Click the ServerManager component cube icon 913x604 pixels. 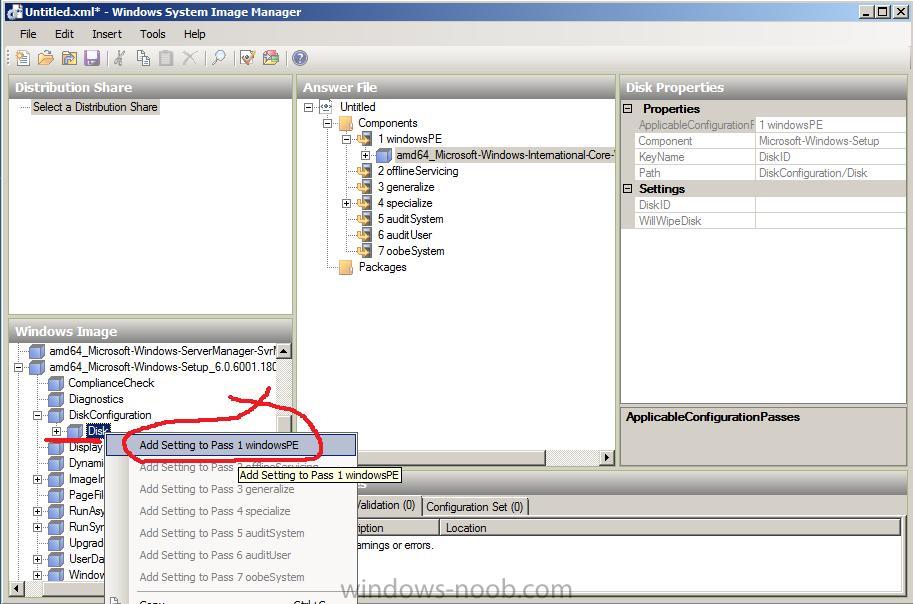[x=37, y=351]
